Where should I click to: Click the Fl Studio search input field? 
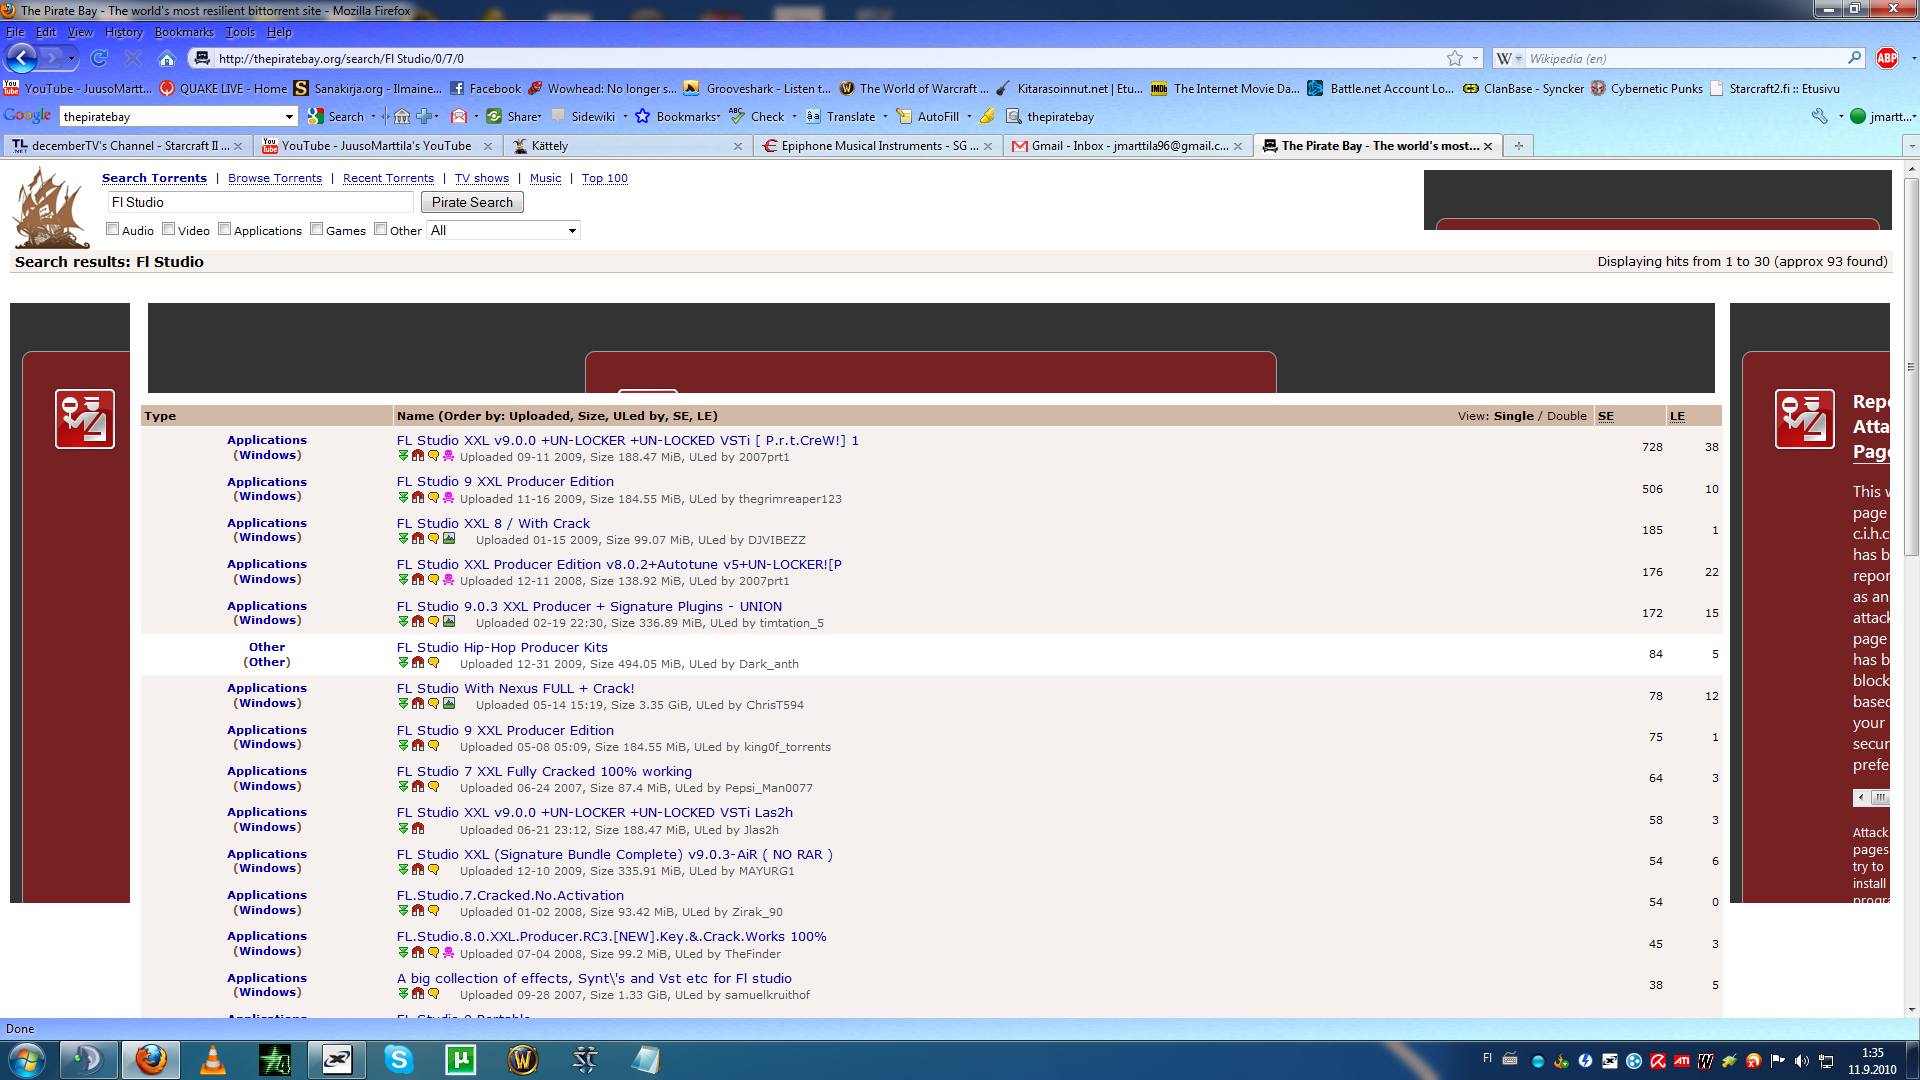pyautogui.click(x=260, y=202)
